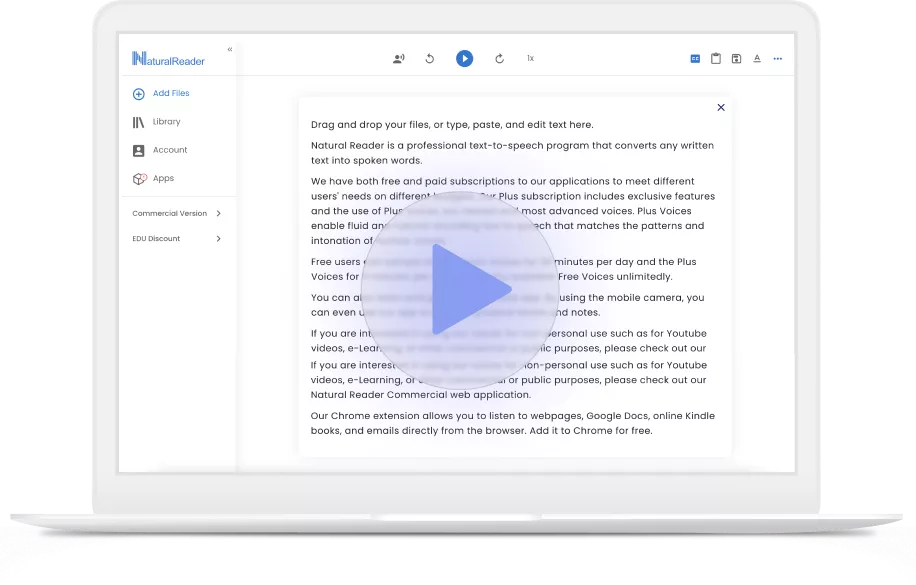
Task: Open the clipboard paste tool
Action: click(715, 58)
